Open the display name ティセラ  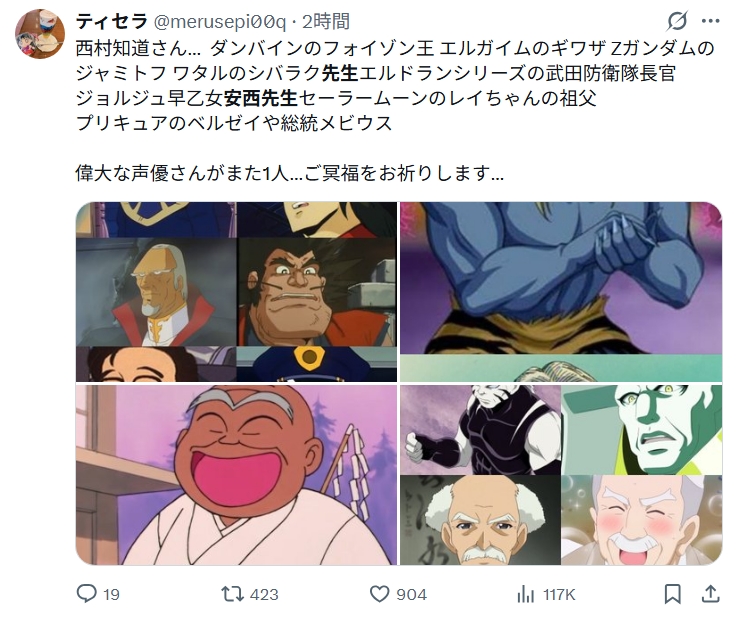tap(112, 21)
